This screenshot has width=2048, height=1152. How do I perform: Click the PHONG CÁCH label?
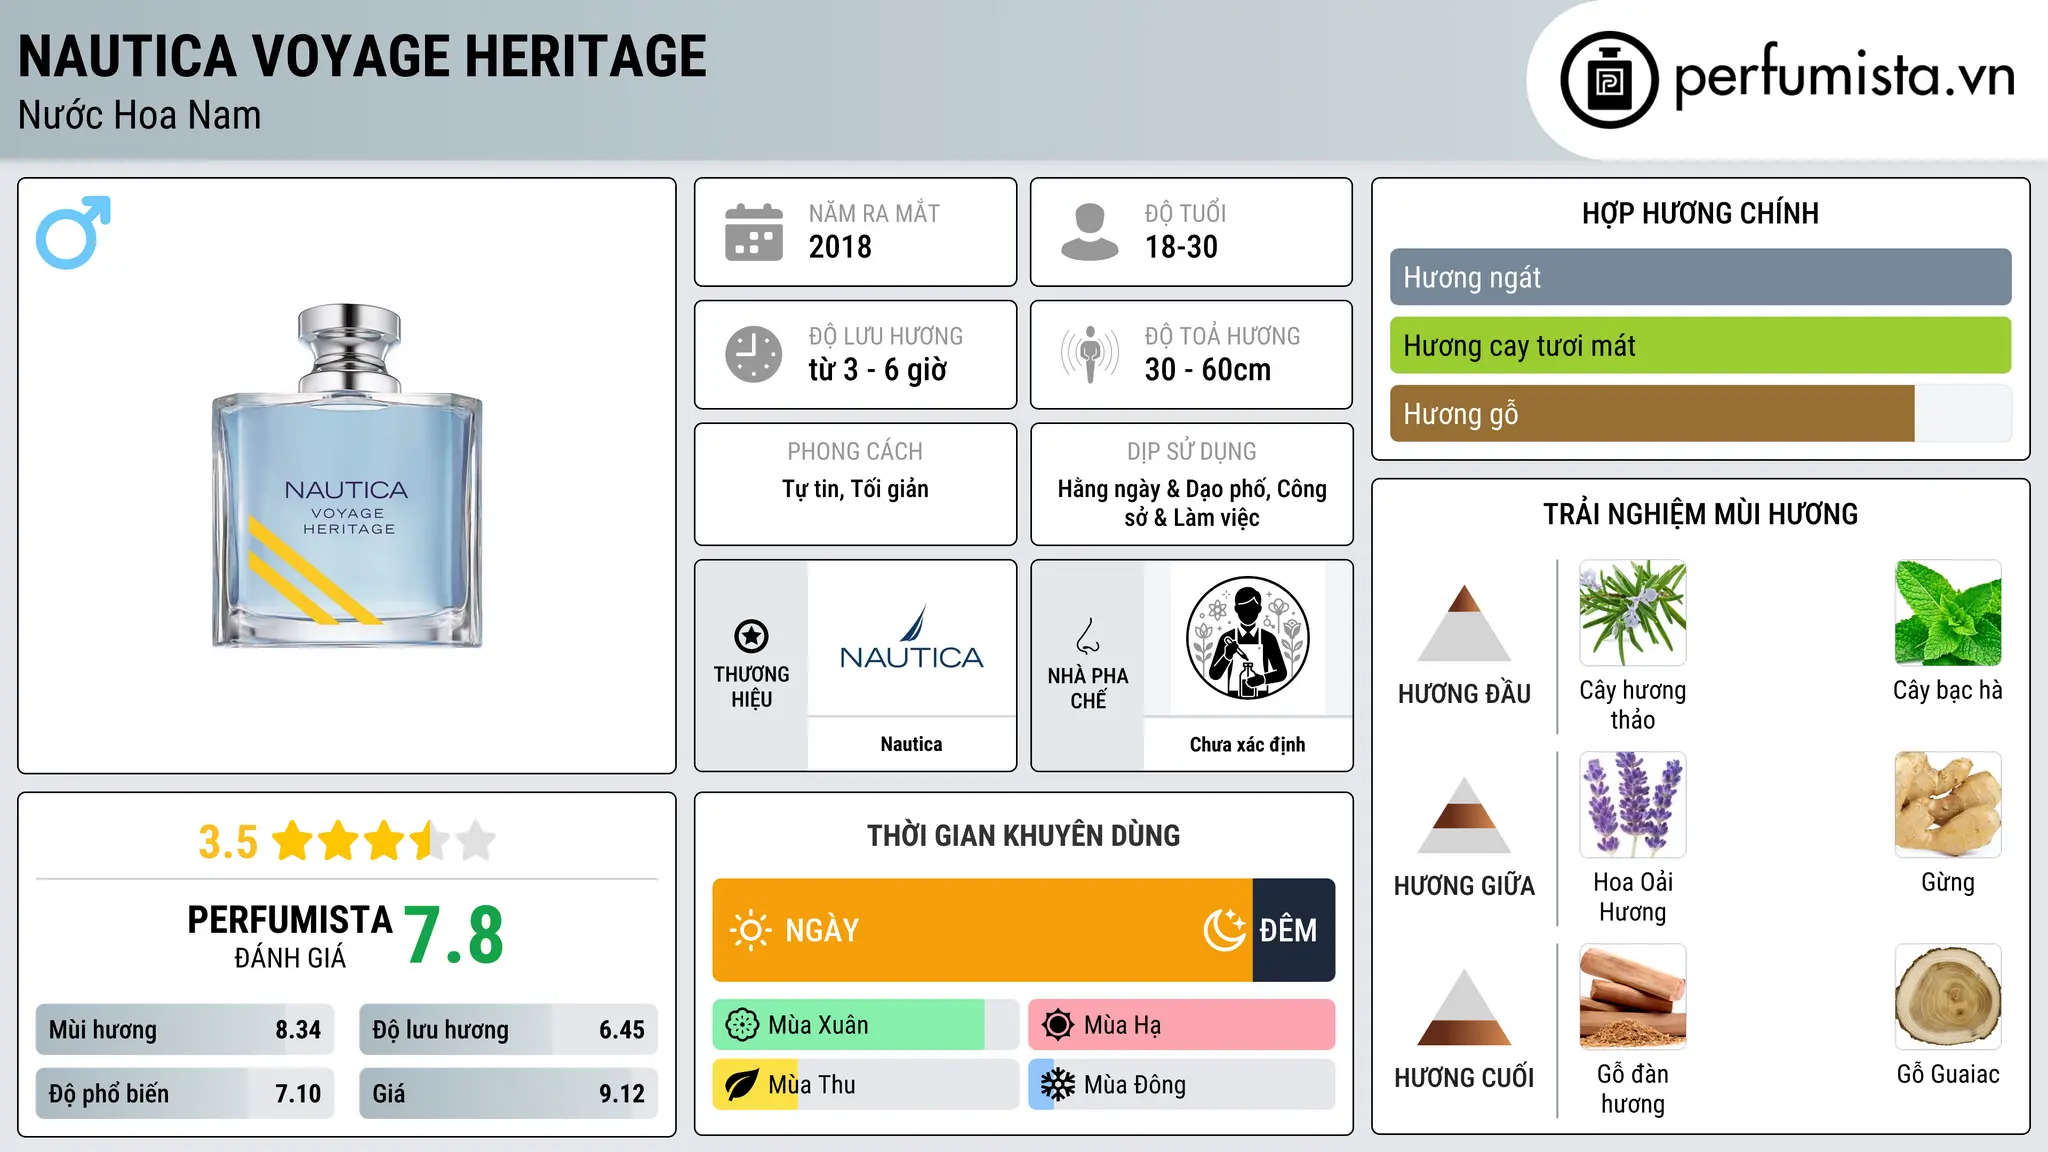(855, 452)
